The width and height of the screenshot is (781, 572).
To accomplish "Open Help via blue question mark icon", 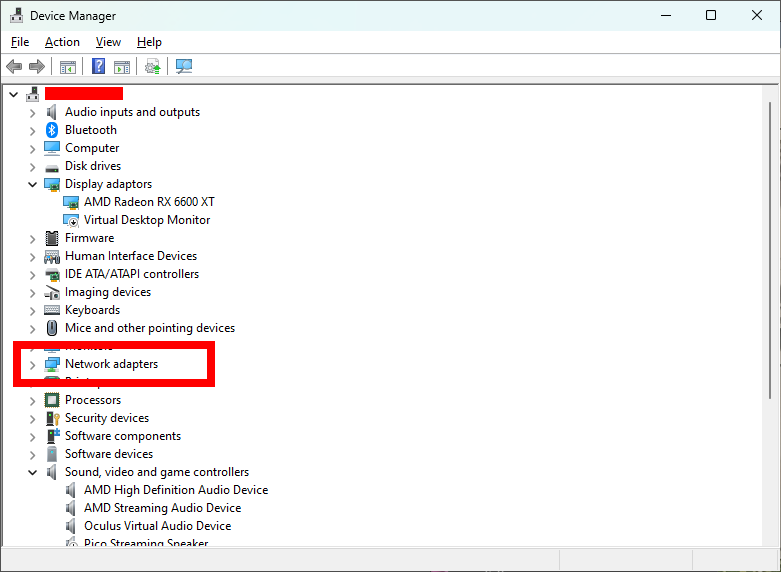I will pyautogui.click(x=99, y=67).
